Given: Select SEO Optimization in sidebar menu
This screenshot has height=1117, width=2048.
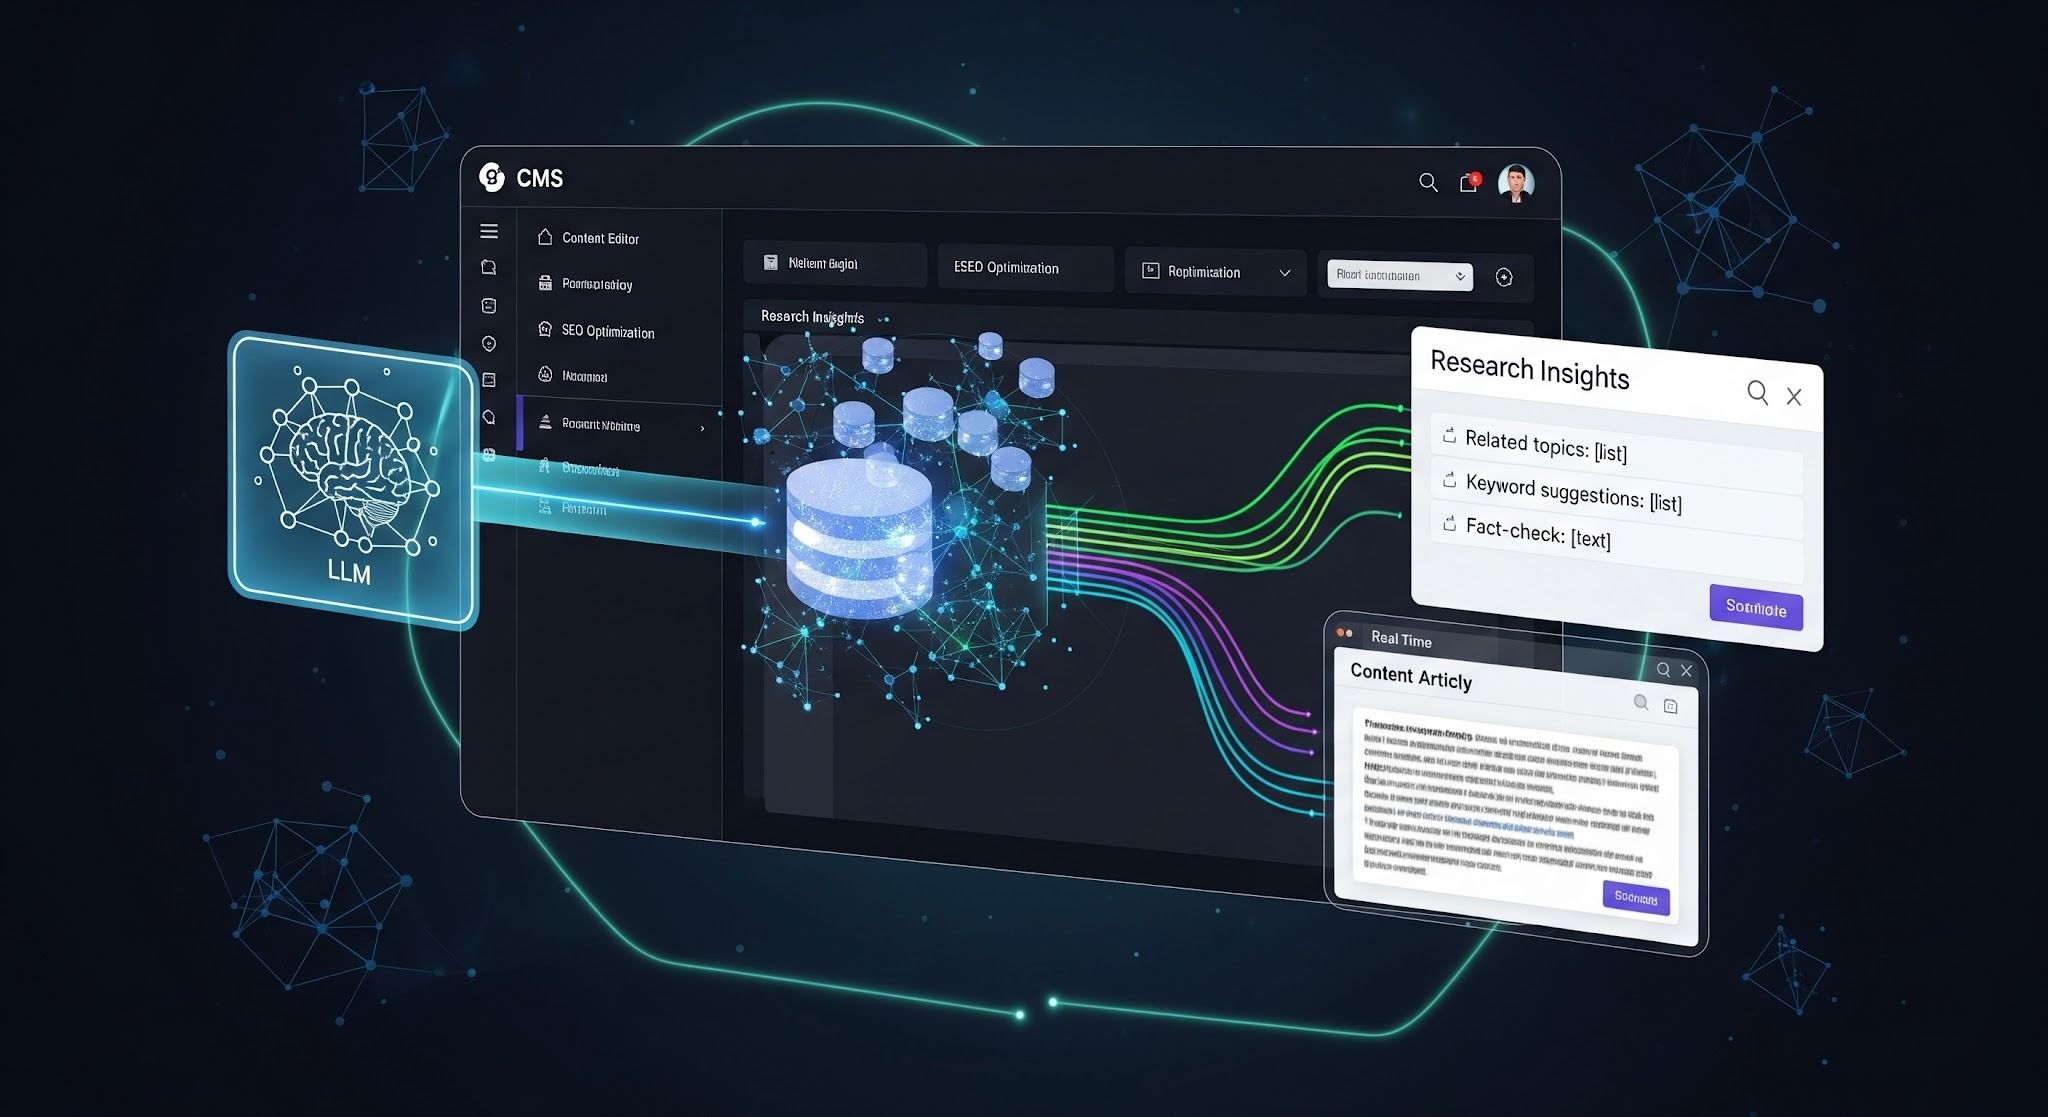Looking at the screenshot, I should pos(607,331).
